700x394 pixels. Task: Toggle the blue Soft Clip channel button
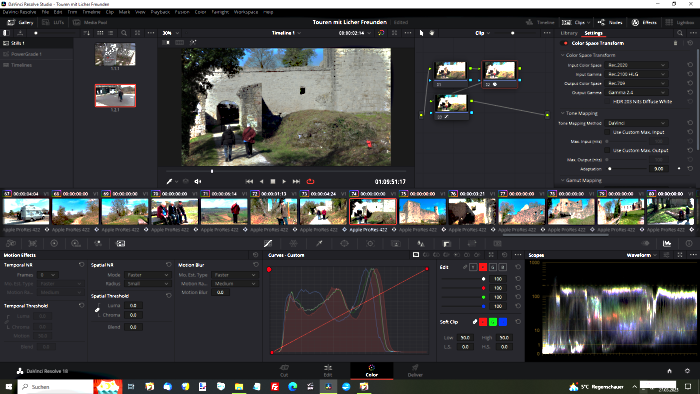pos(503,322)
